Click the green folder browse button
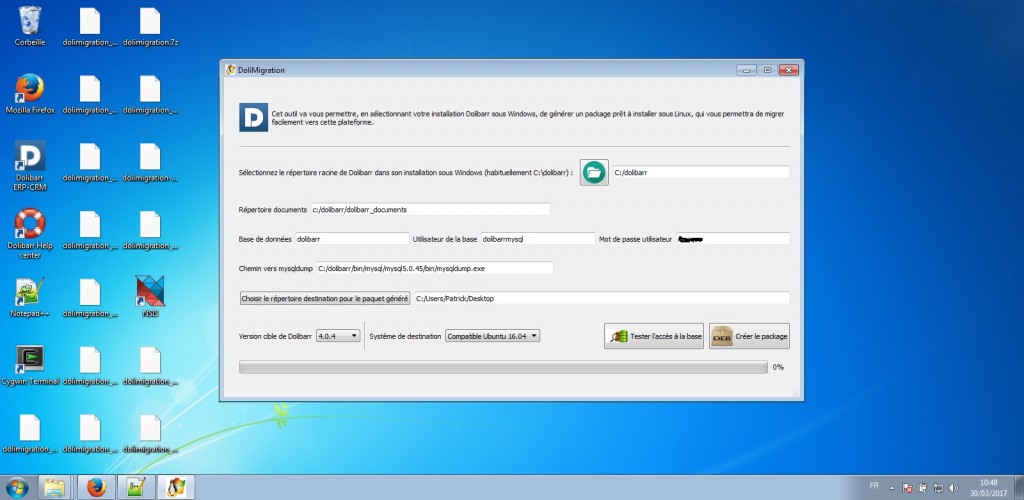The image size is (1024, 500). [x=594, y=172]
